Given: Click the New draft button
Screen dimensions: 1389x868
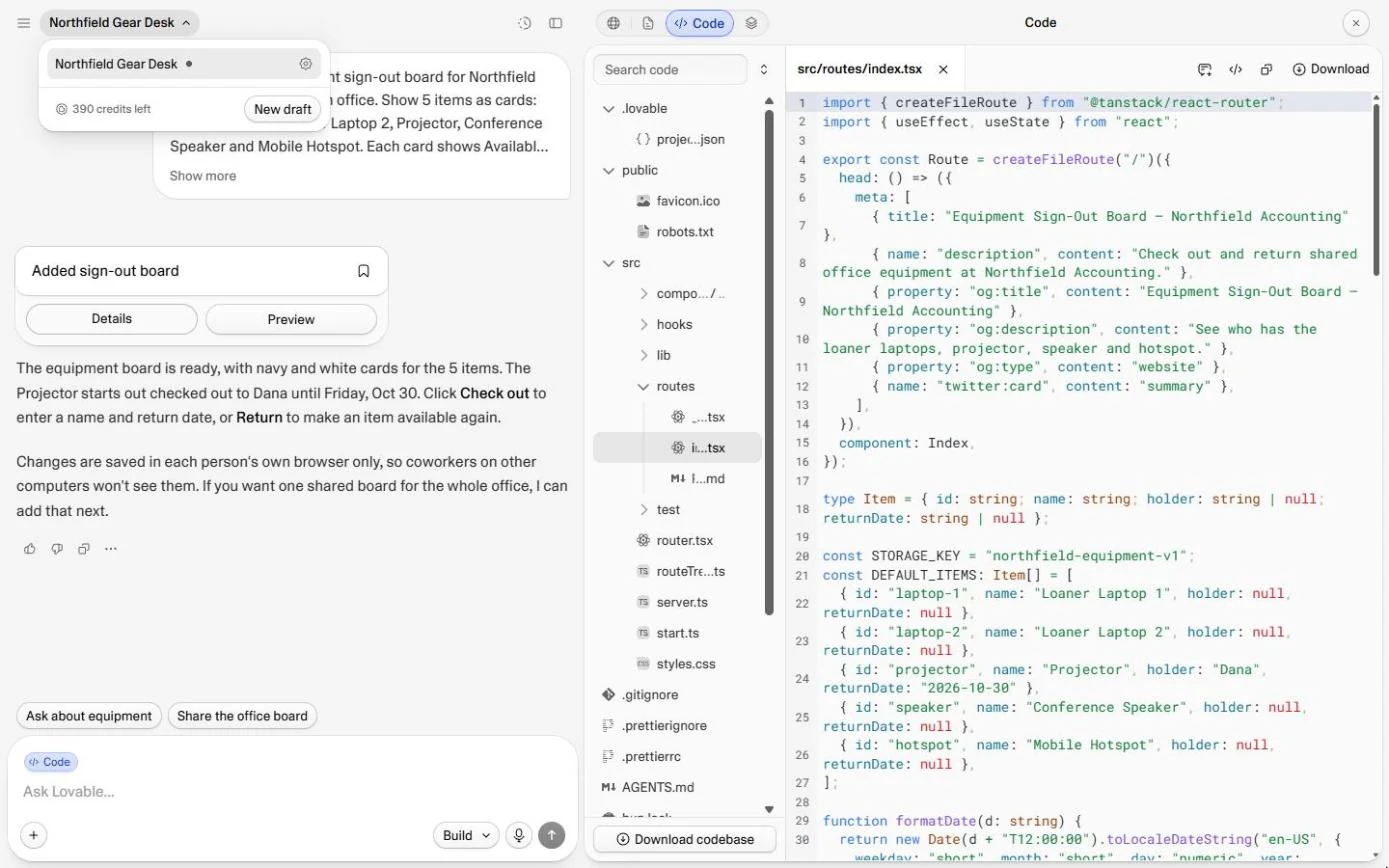Looking at the screenshot, I should click(282, 109).
